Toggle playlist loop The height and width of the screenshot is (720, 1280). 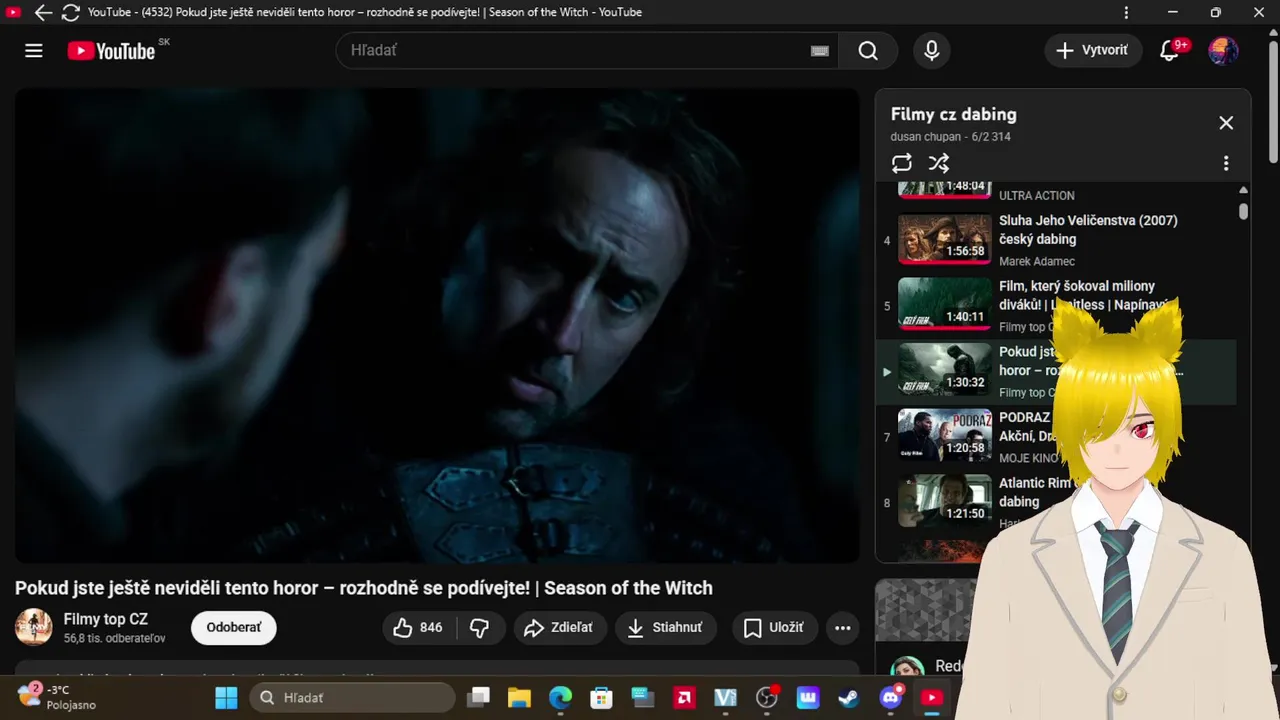tap(902, 163)
